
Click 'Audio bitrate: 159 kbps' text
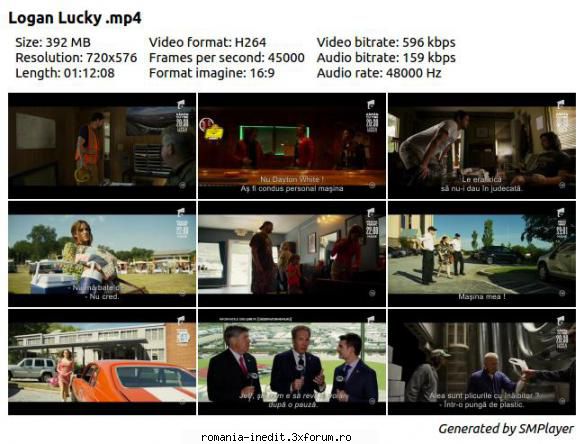click(x=386, y=58)
